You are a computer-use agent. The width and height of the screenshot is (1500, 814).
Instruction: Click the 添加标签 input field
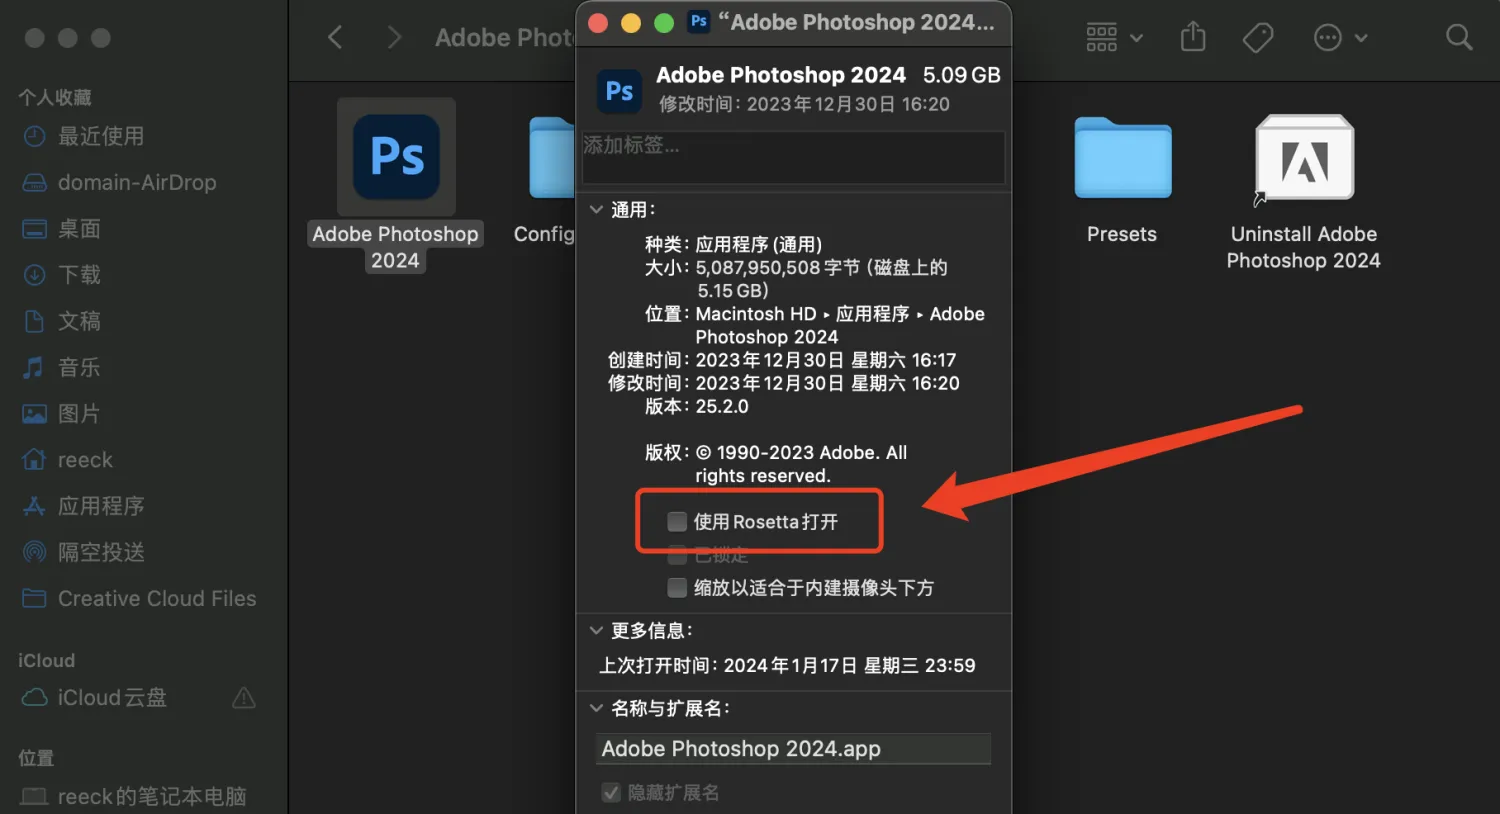coord(793,157)
